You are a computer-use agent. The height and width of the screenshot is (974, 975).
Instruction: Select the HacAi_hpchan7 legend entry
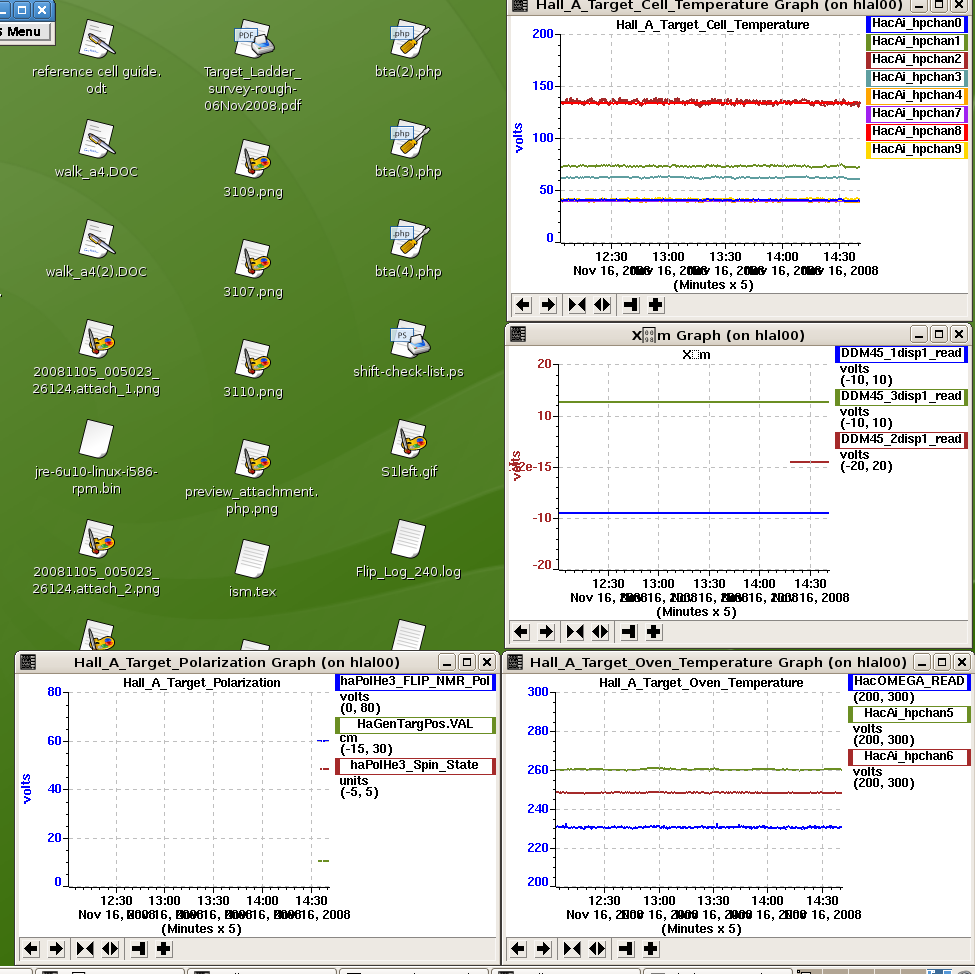(x=917, y=114)
